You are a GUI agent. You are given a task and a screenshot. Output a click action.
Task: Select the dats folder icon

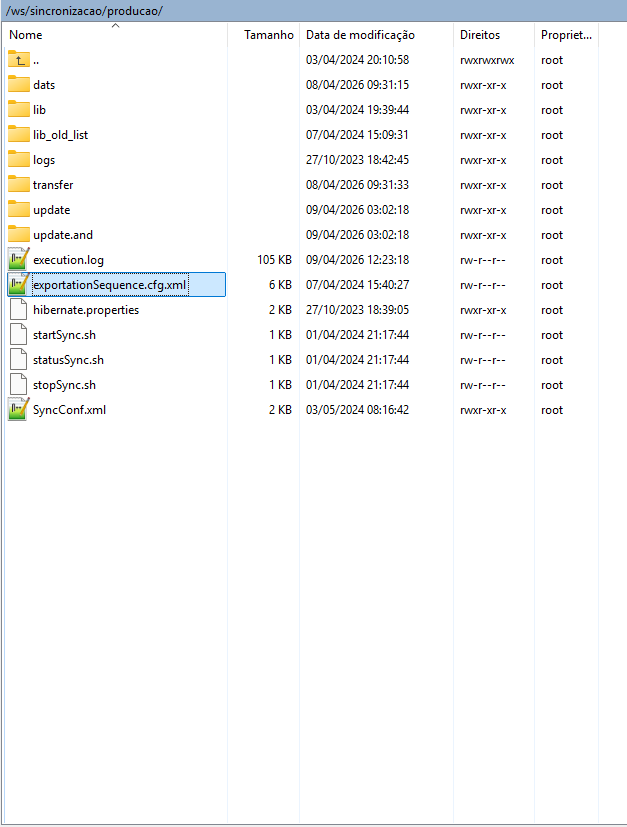point(19,84)
